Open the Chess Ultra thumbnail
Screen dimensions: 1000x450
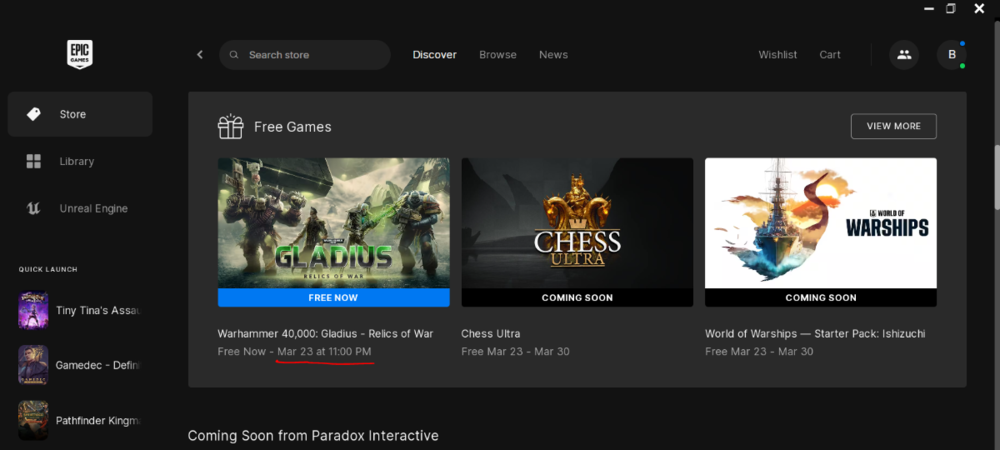click(577, 223)
